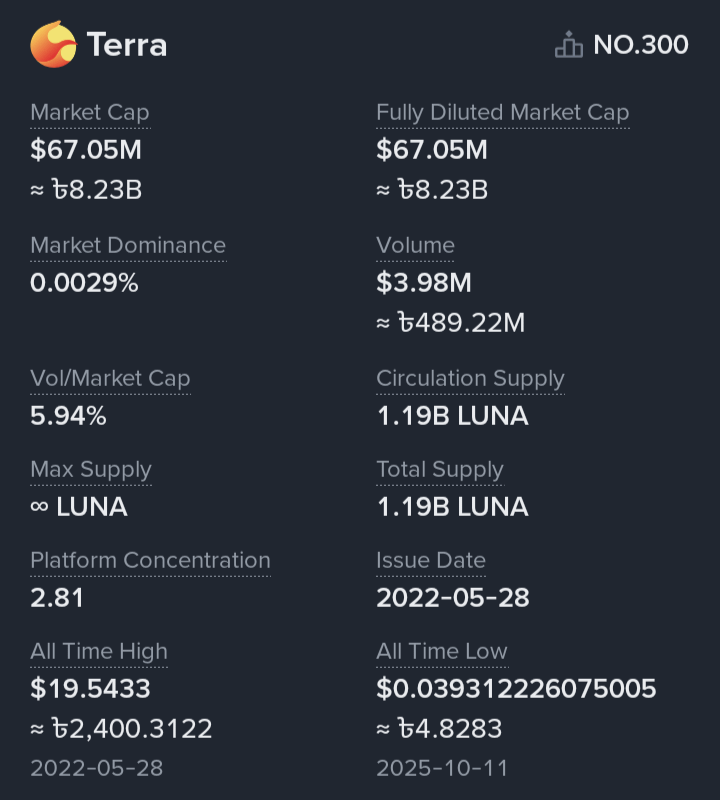
Task: Show the Vol/Market Cap explanation
Action: (110, 379)
